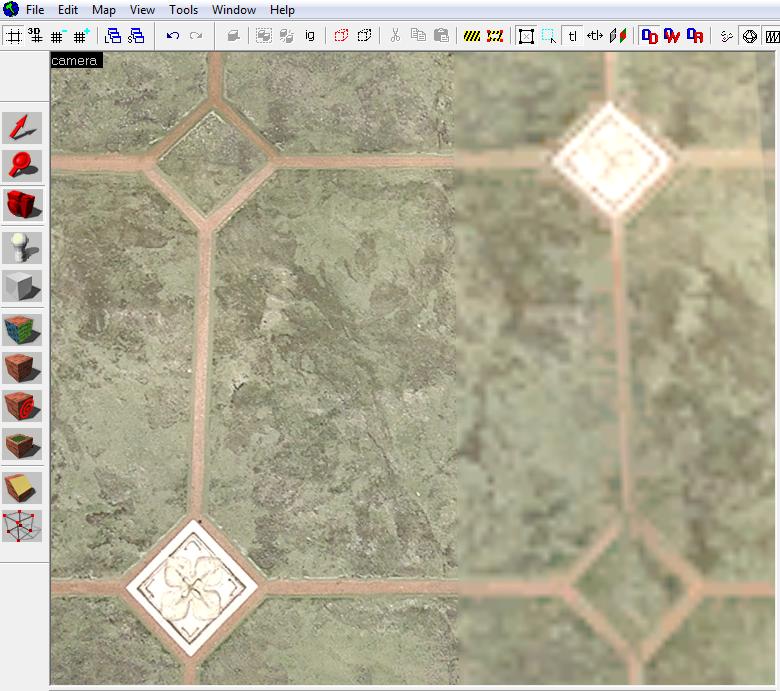Select the red arrow Selection tool
The width and height of the screenshot is (780, 691).
[x=22, y=127]
